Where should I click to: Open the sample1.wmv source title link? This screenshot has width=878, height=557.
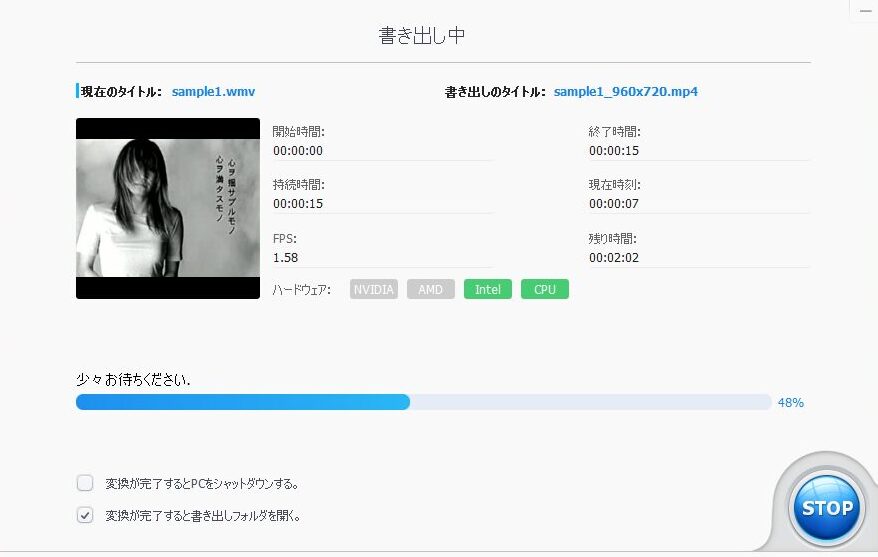click(x=213, y=91)
